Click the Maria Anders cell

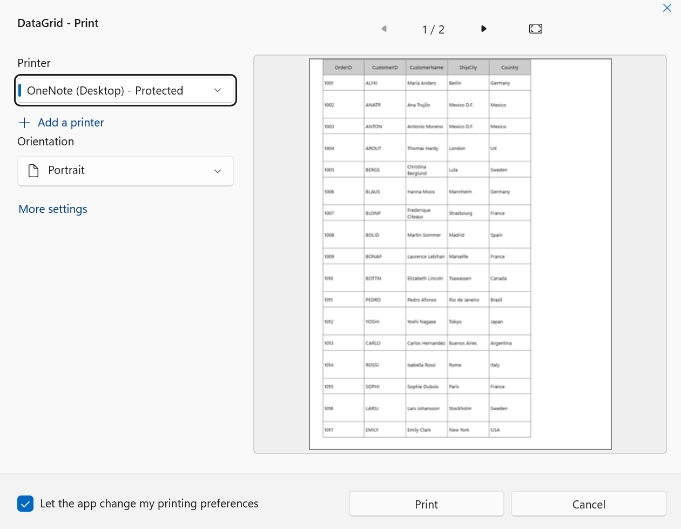[426, 83]
